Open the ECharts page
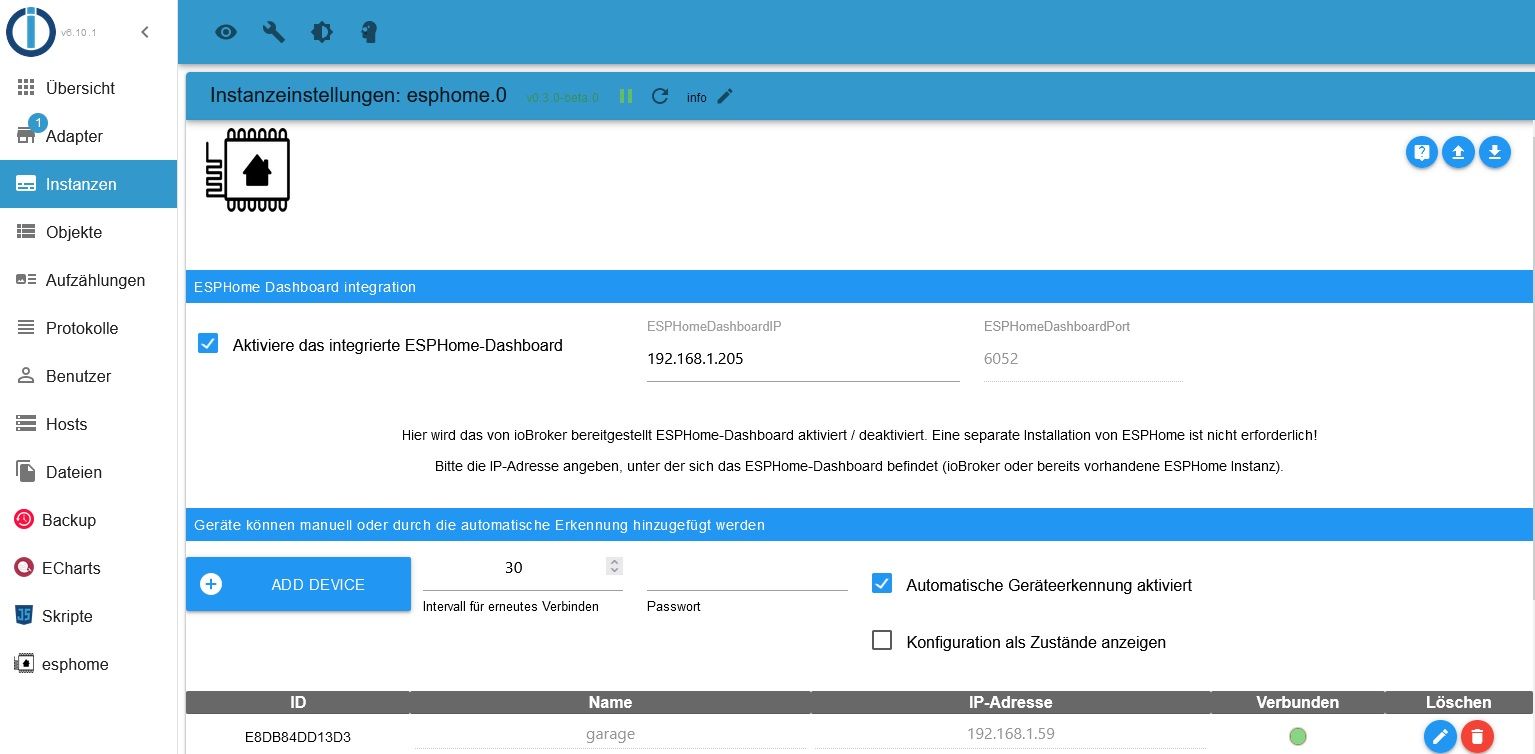 coord(88,568)
